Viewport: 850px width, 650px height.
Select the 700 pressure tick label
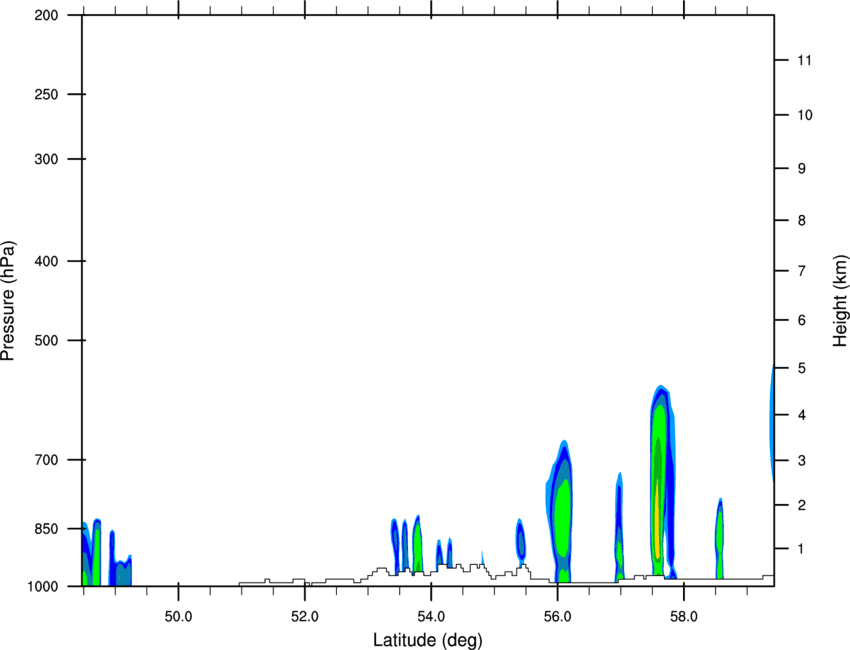coord(46,460)
